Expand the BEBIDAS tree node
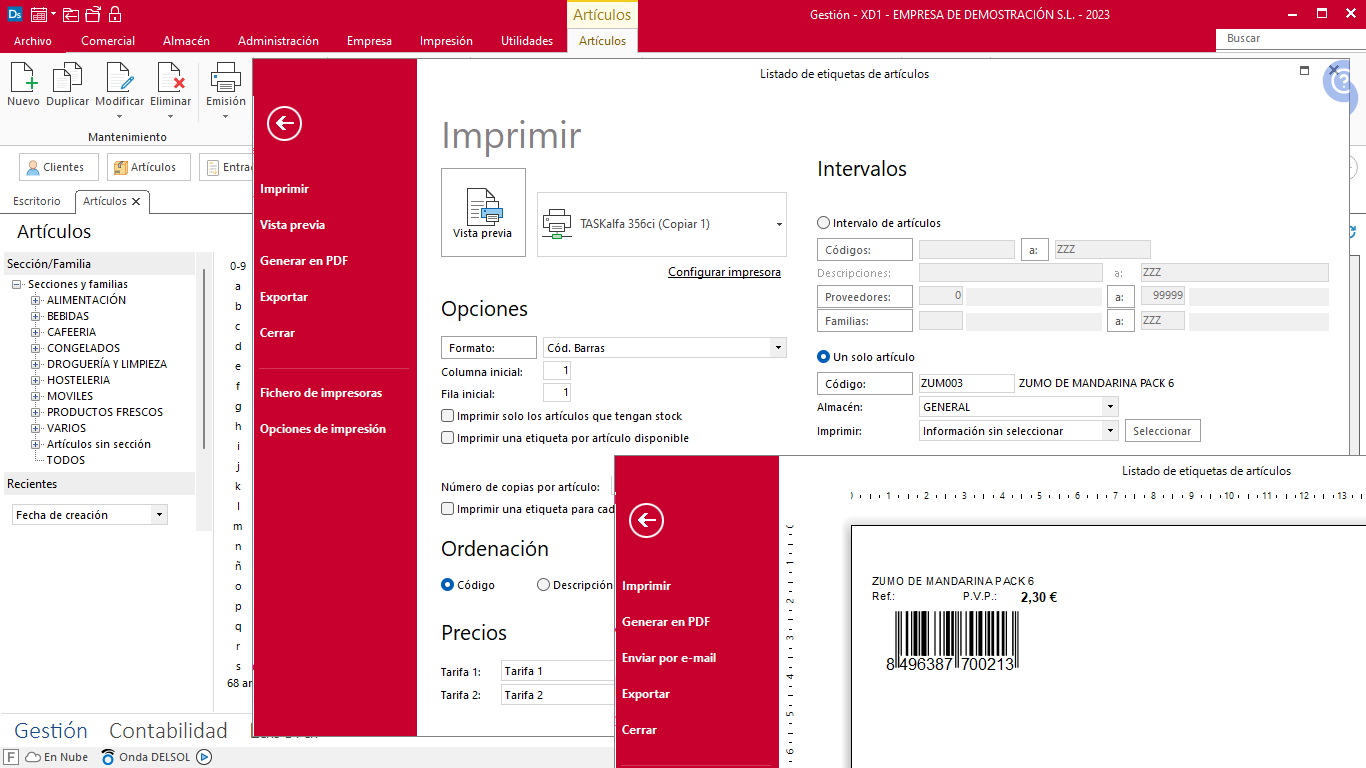This screenshot has width=1366, height=768. point(36,316)
